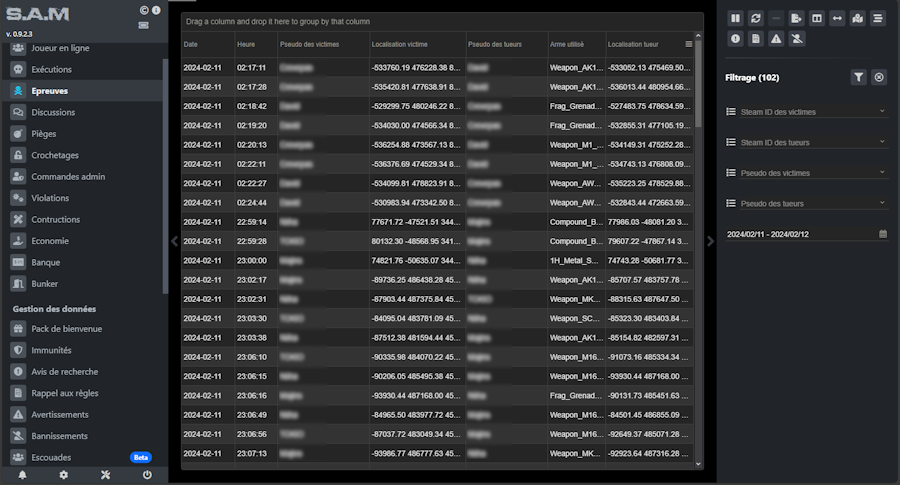Click the date range input field
This screenshot has height=485, width=900.
tap(800, 234)
